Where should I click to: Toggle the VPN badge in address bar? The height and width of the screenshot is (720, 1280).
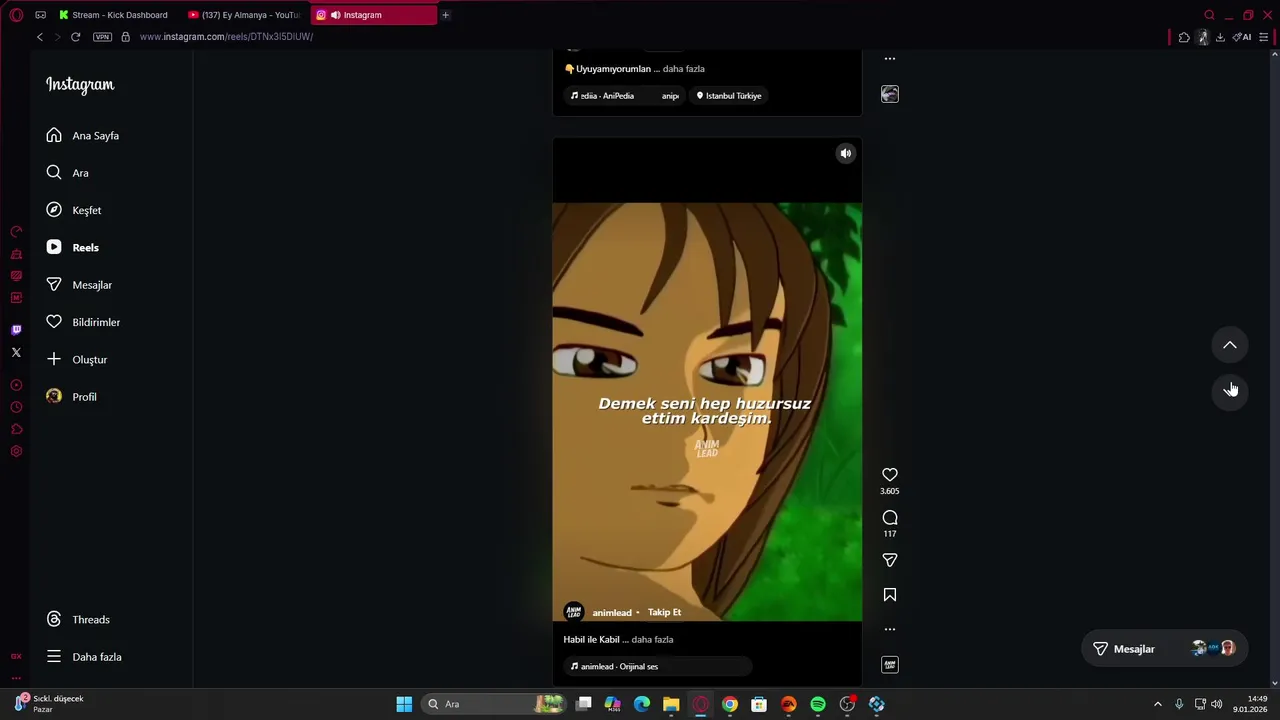click(x=102, y=37)
